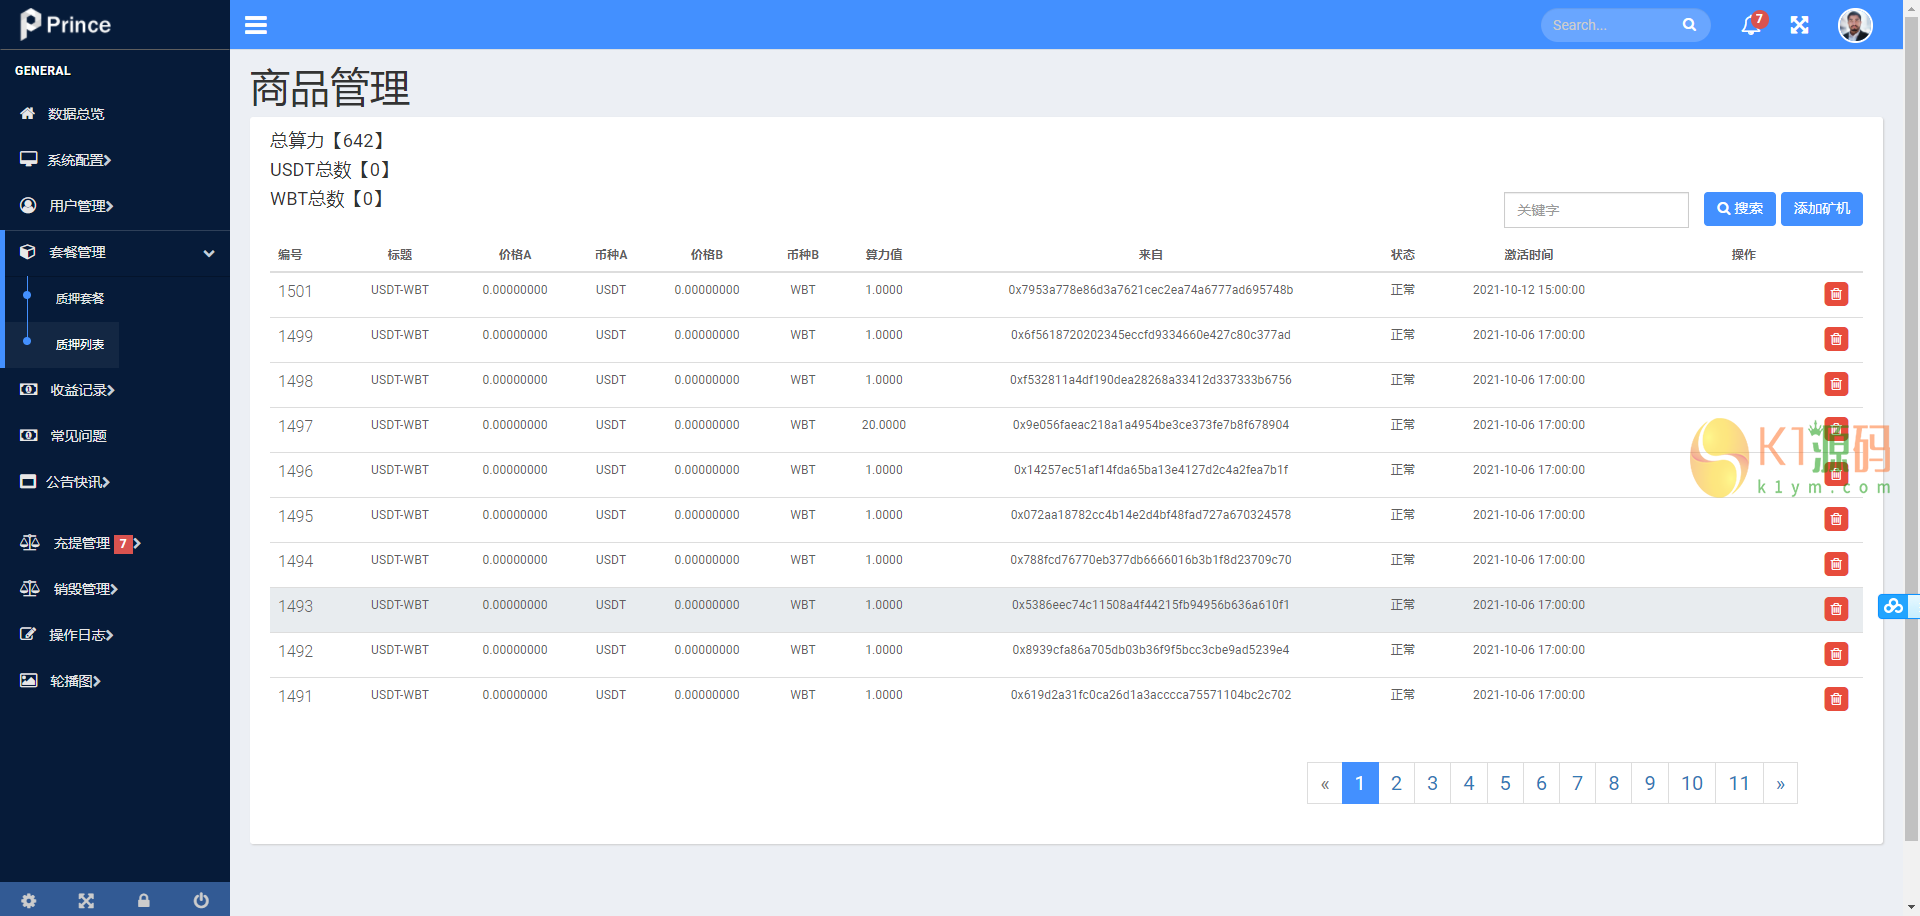
Task: Click the hamburger menu icon in header
Action: coord(256,25)
